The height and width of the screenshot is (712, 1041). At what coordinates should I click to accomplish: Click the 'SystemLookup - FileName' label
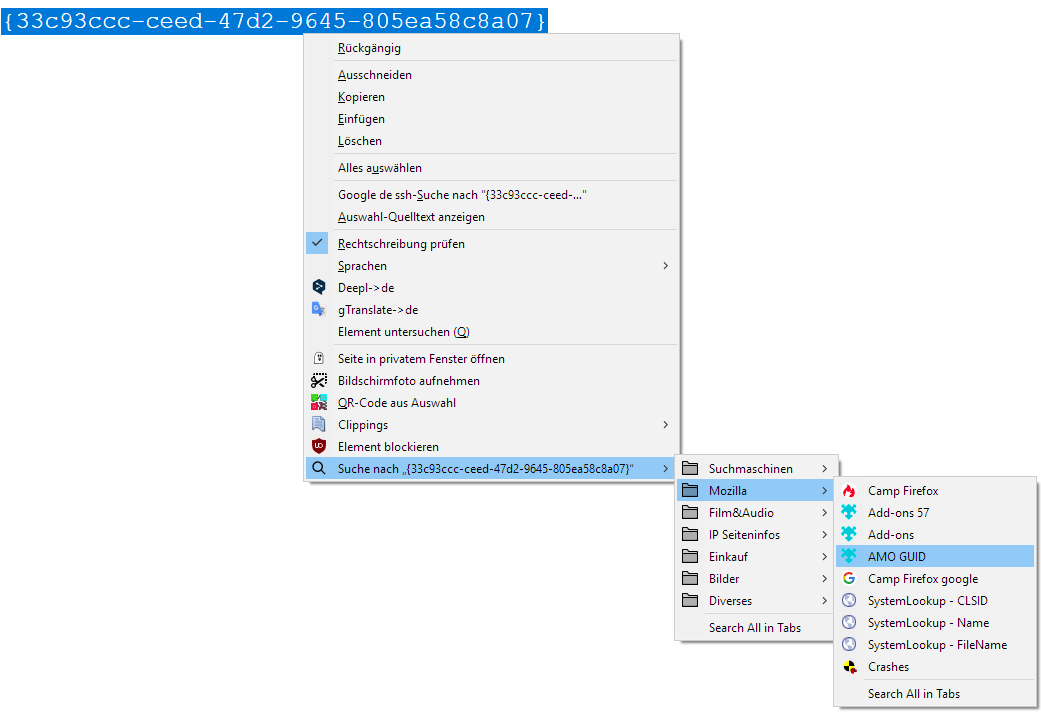pyautogui.click(x=937, y=644)
